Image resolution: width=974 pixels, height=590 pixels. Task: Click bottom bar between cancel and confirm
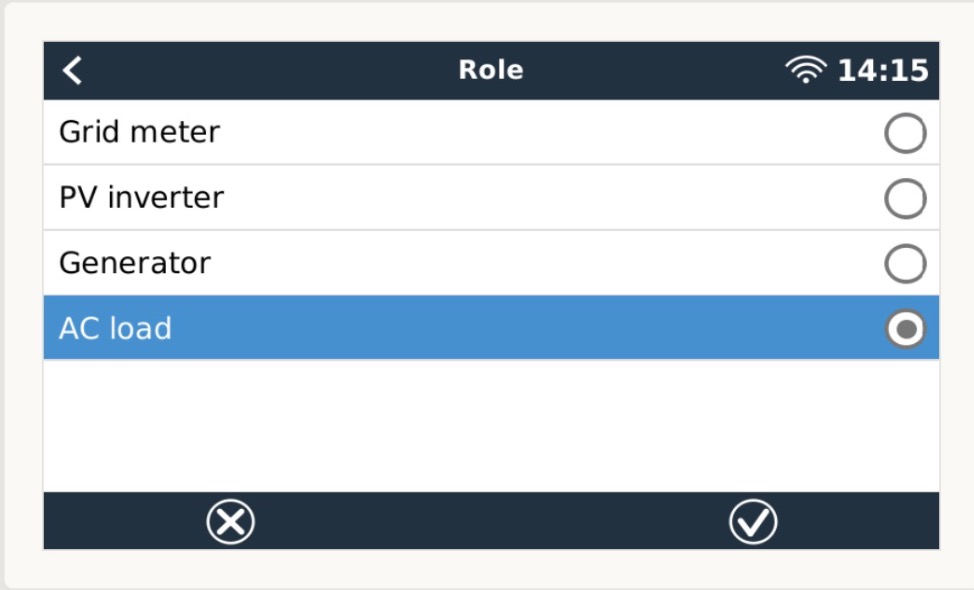(x=490, y=521)
